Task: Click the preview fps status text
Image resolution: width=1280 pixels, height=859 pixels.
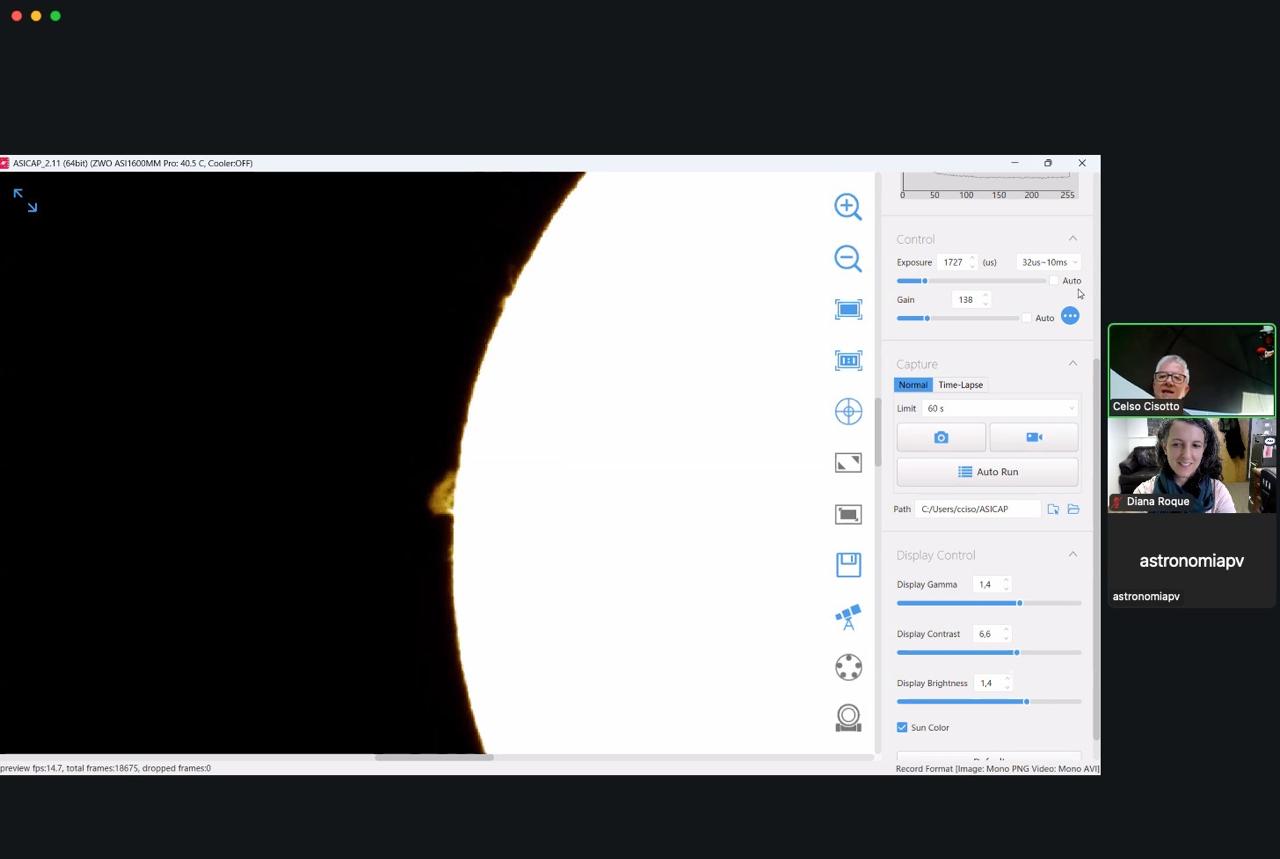Action: [106, 768]
